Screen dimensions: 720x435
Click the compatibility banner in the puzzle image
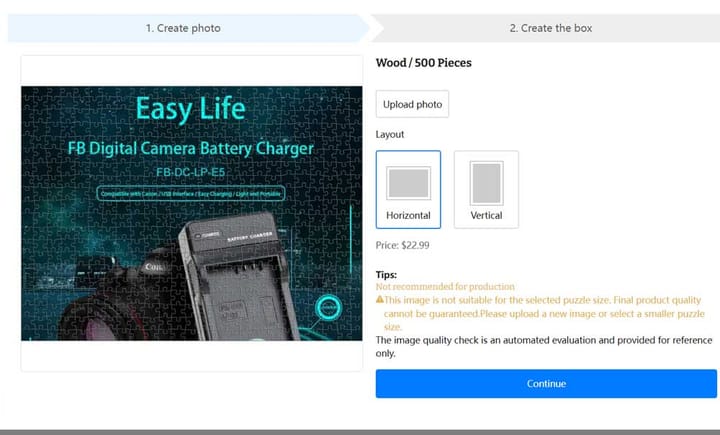[x=191, y=193]
